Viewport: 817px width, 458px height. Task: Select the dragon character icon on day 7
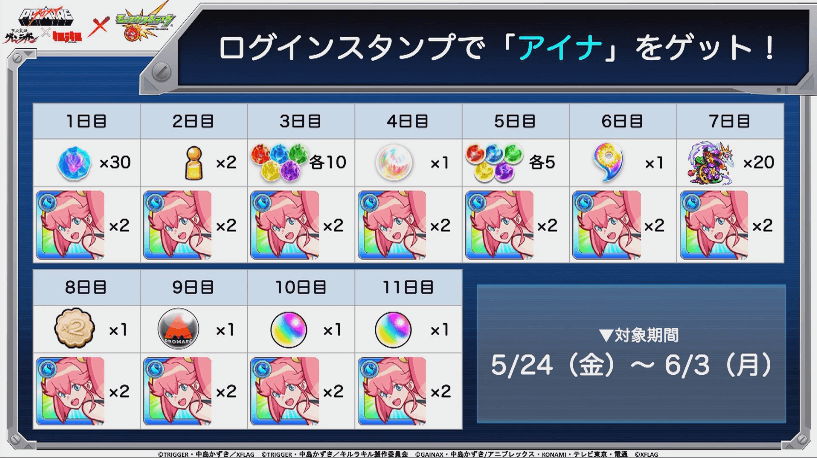(x=711, y=163)
